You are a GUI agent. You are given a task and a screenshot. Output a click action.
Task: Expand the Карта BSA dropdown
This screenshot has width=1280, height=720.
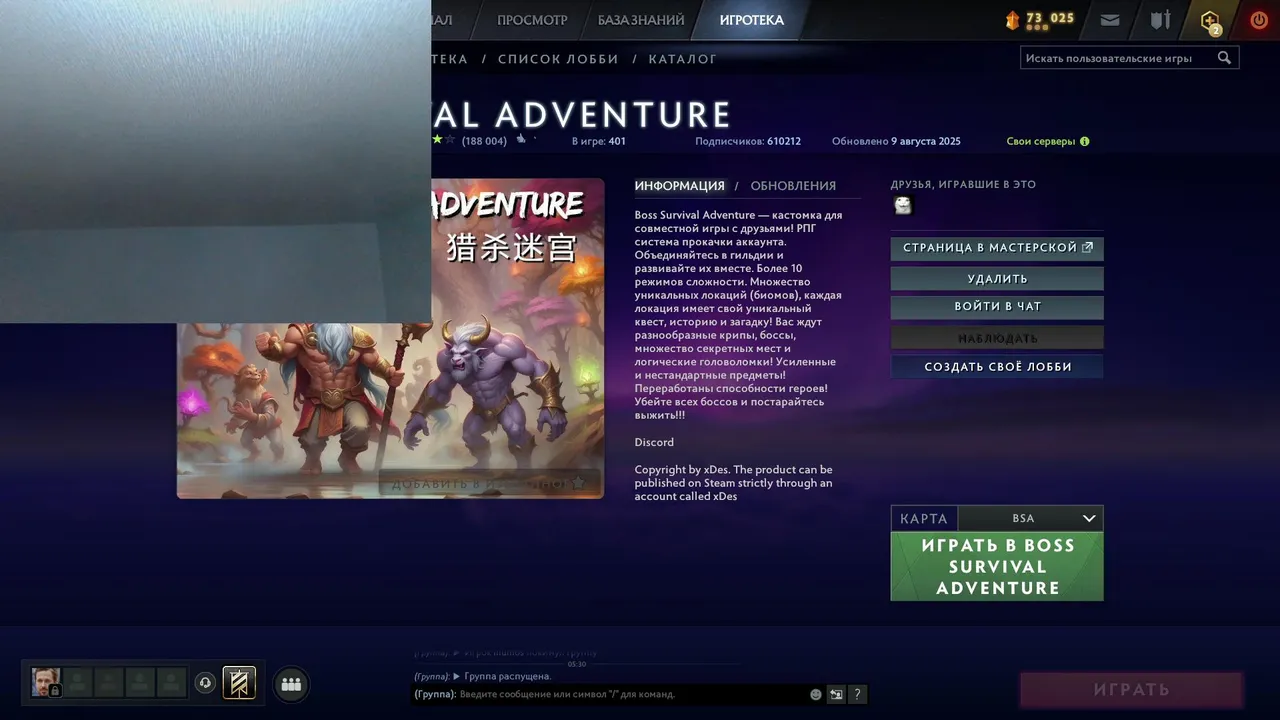(x=1030, y=518)
